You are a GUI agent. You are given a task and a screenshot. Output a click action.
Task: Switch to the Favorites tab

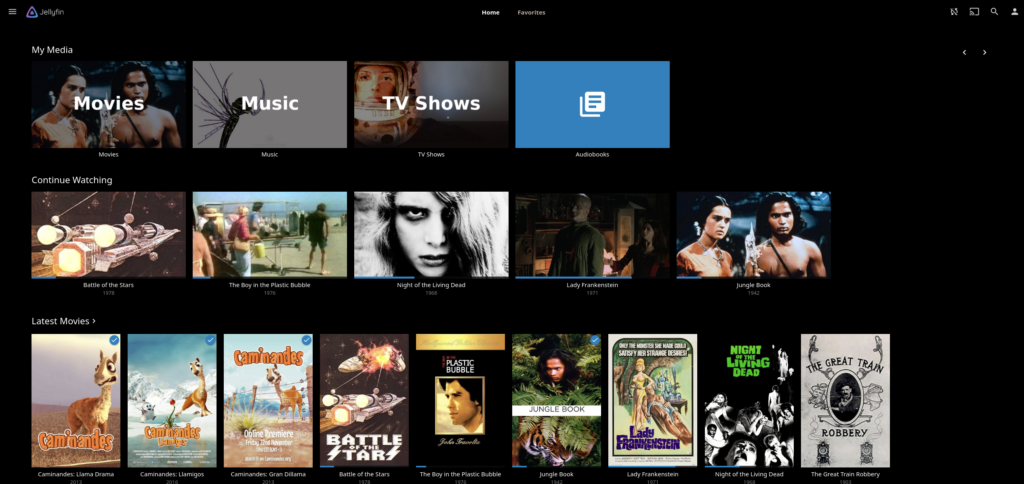click(532, 12)
